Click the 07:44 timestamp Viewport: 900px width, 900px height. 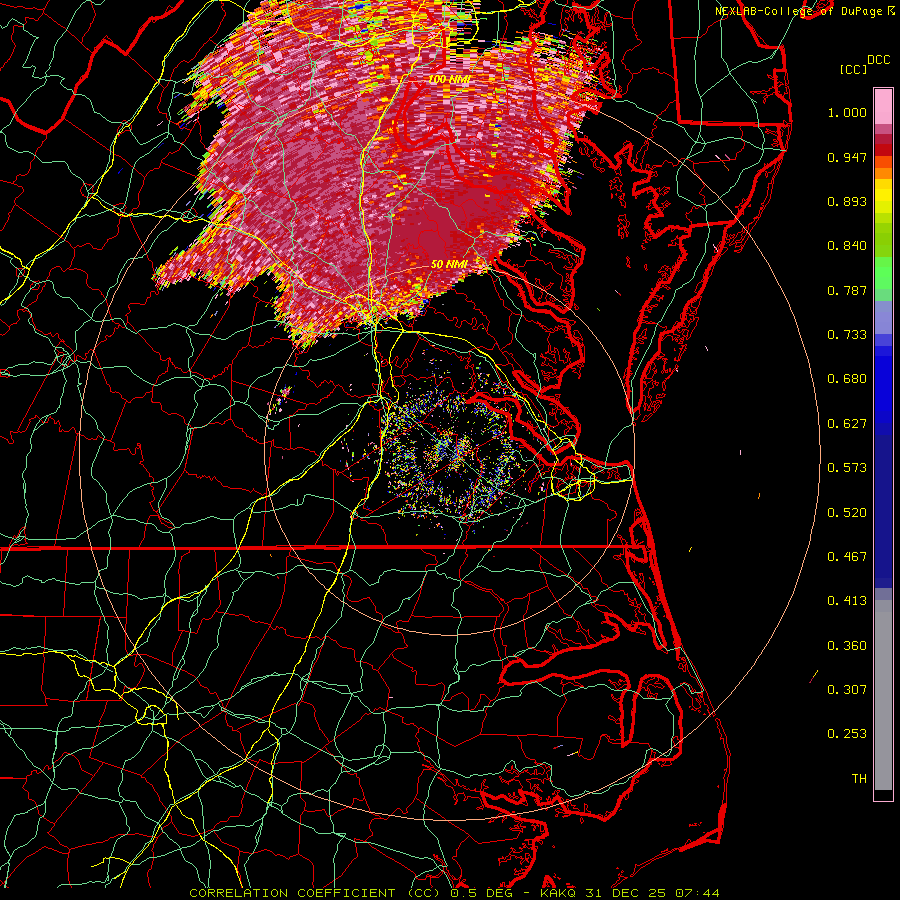[x=696, y=893]
